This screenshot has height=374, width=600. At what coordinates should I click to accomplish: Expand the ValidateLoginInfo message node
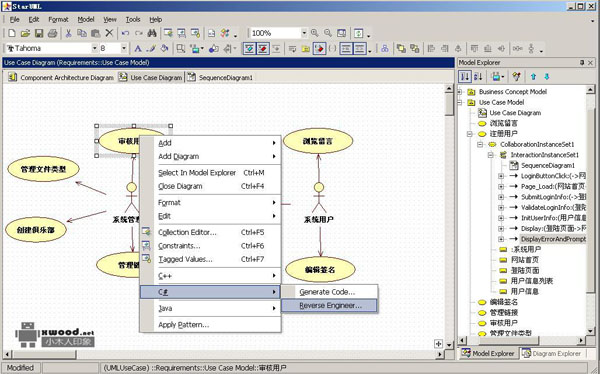click(501, 207)
